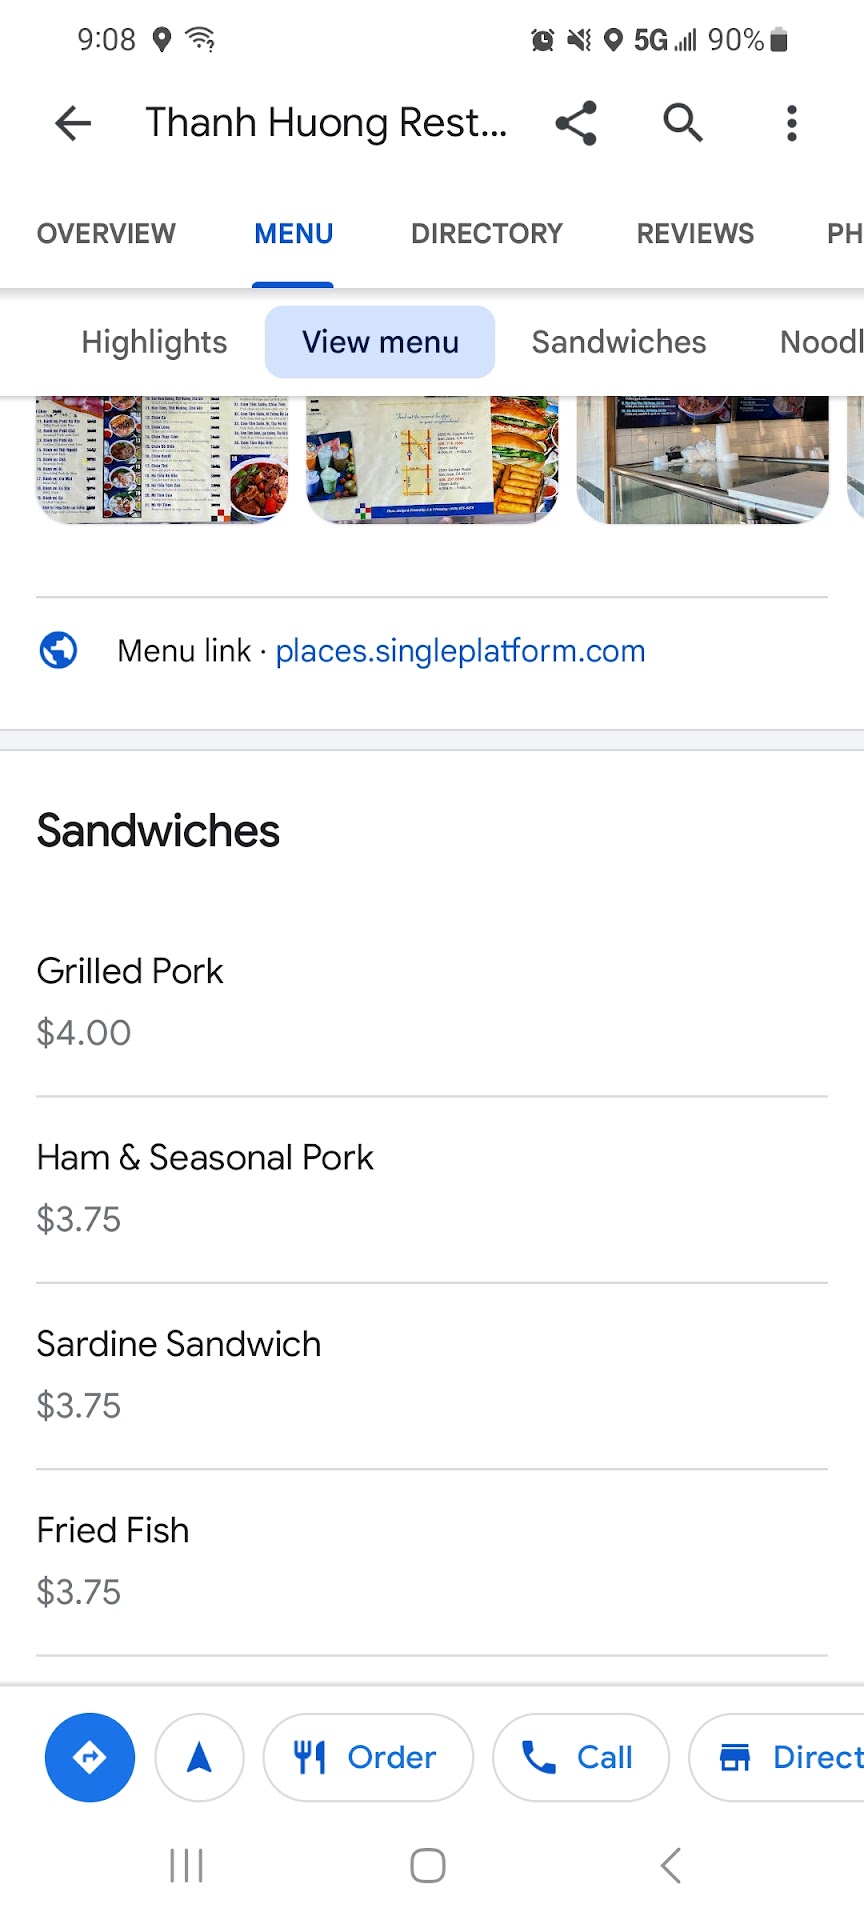This screenshot has width=864, height=1920.
Task: Select the Highlights chip
Action: pyautogui.click(x=154, y=342)
